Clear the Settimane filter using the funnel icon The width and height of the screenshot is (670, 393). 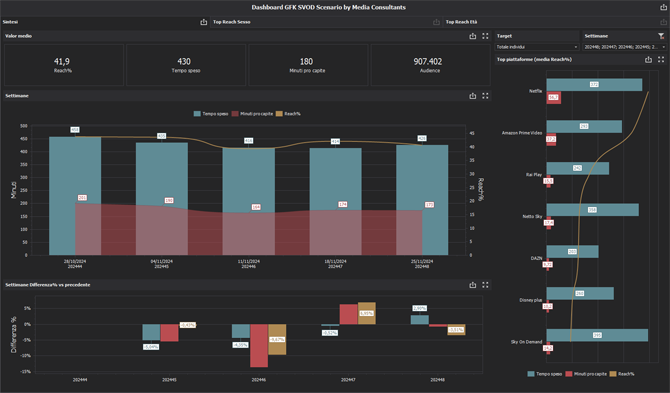click(661, 36)
